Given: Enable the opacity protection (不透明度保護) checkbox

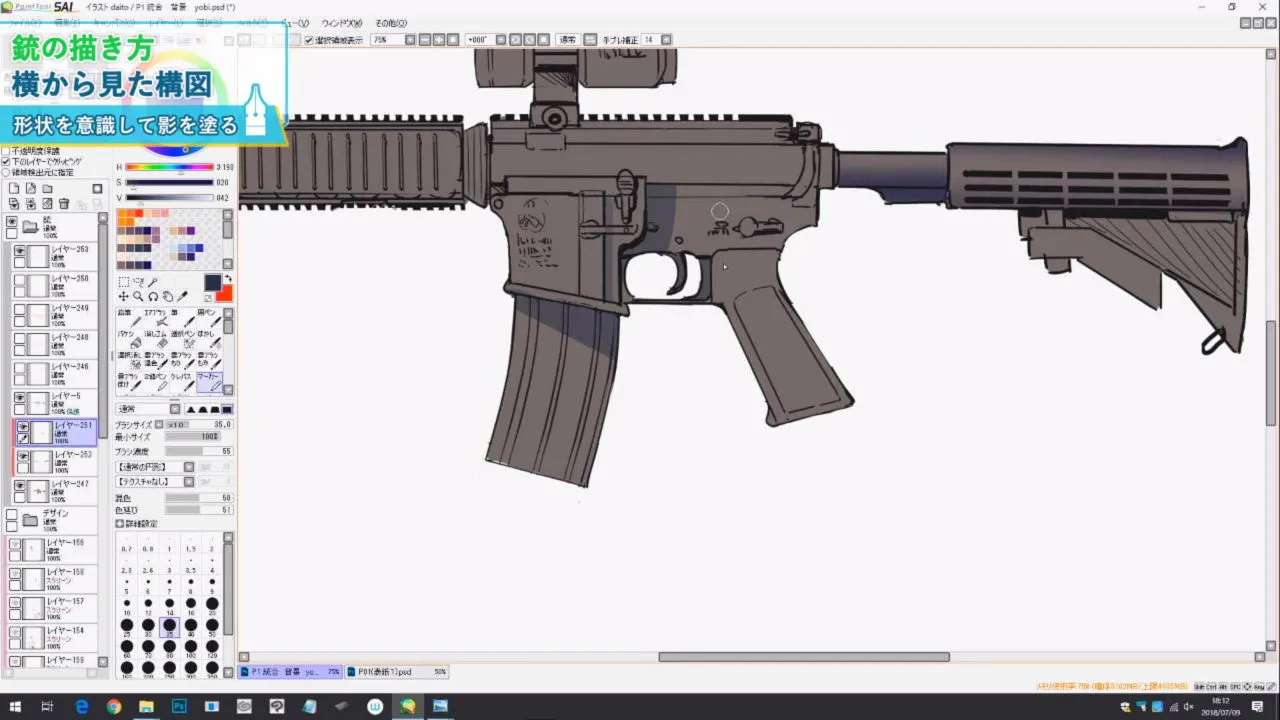Looking at the screenshot, I should (x=5, y=152).
